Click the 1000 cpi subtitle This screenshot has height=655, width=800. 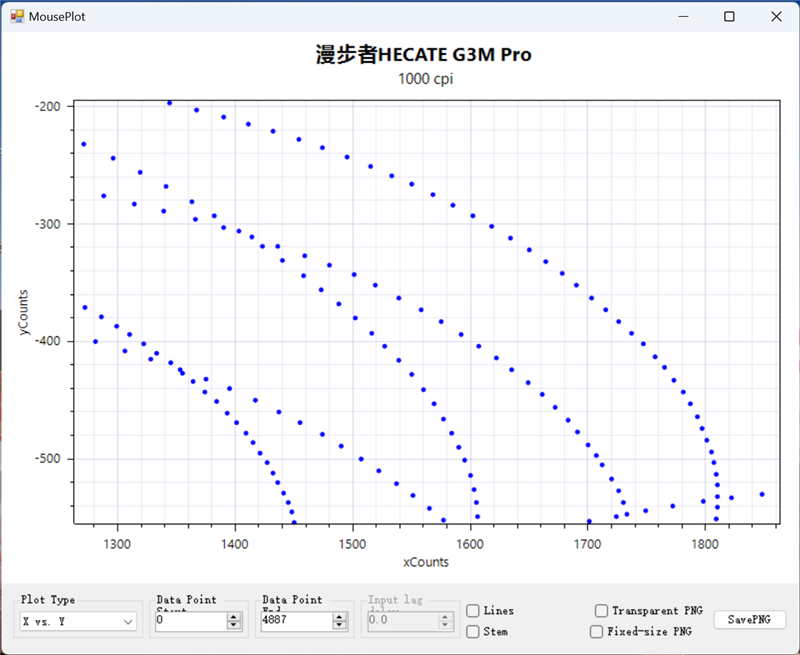coord(426,79)
